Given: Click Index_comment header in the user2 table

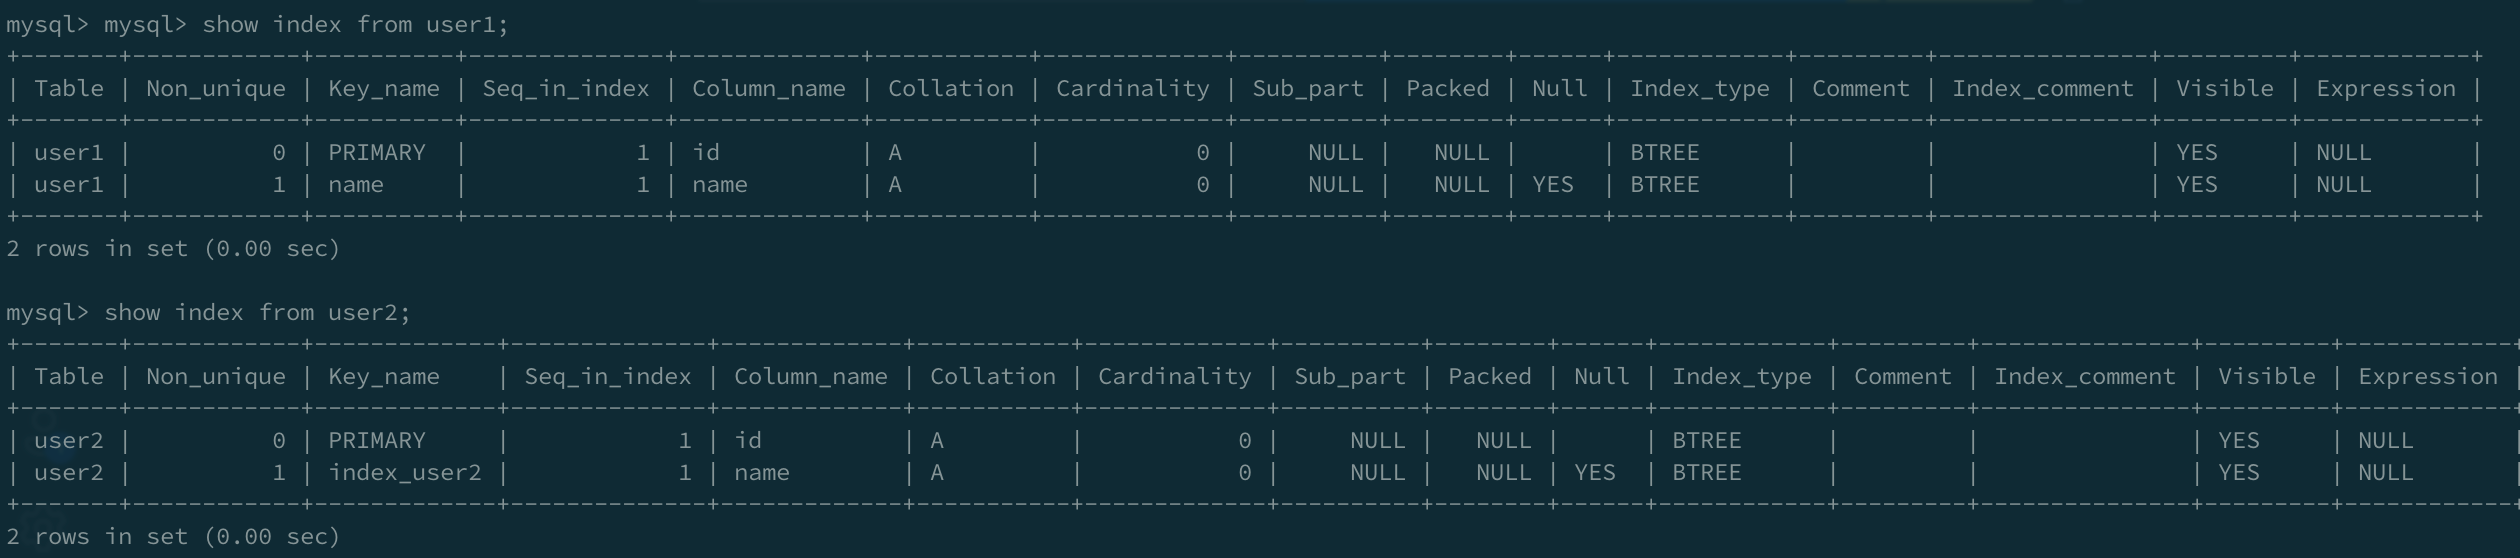Looking at the screenshot, I should click(2084, 376).
